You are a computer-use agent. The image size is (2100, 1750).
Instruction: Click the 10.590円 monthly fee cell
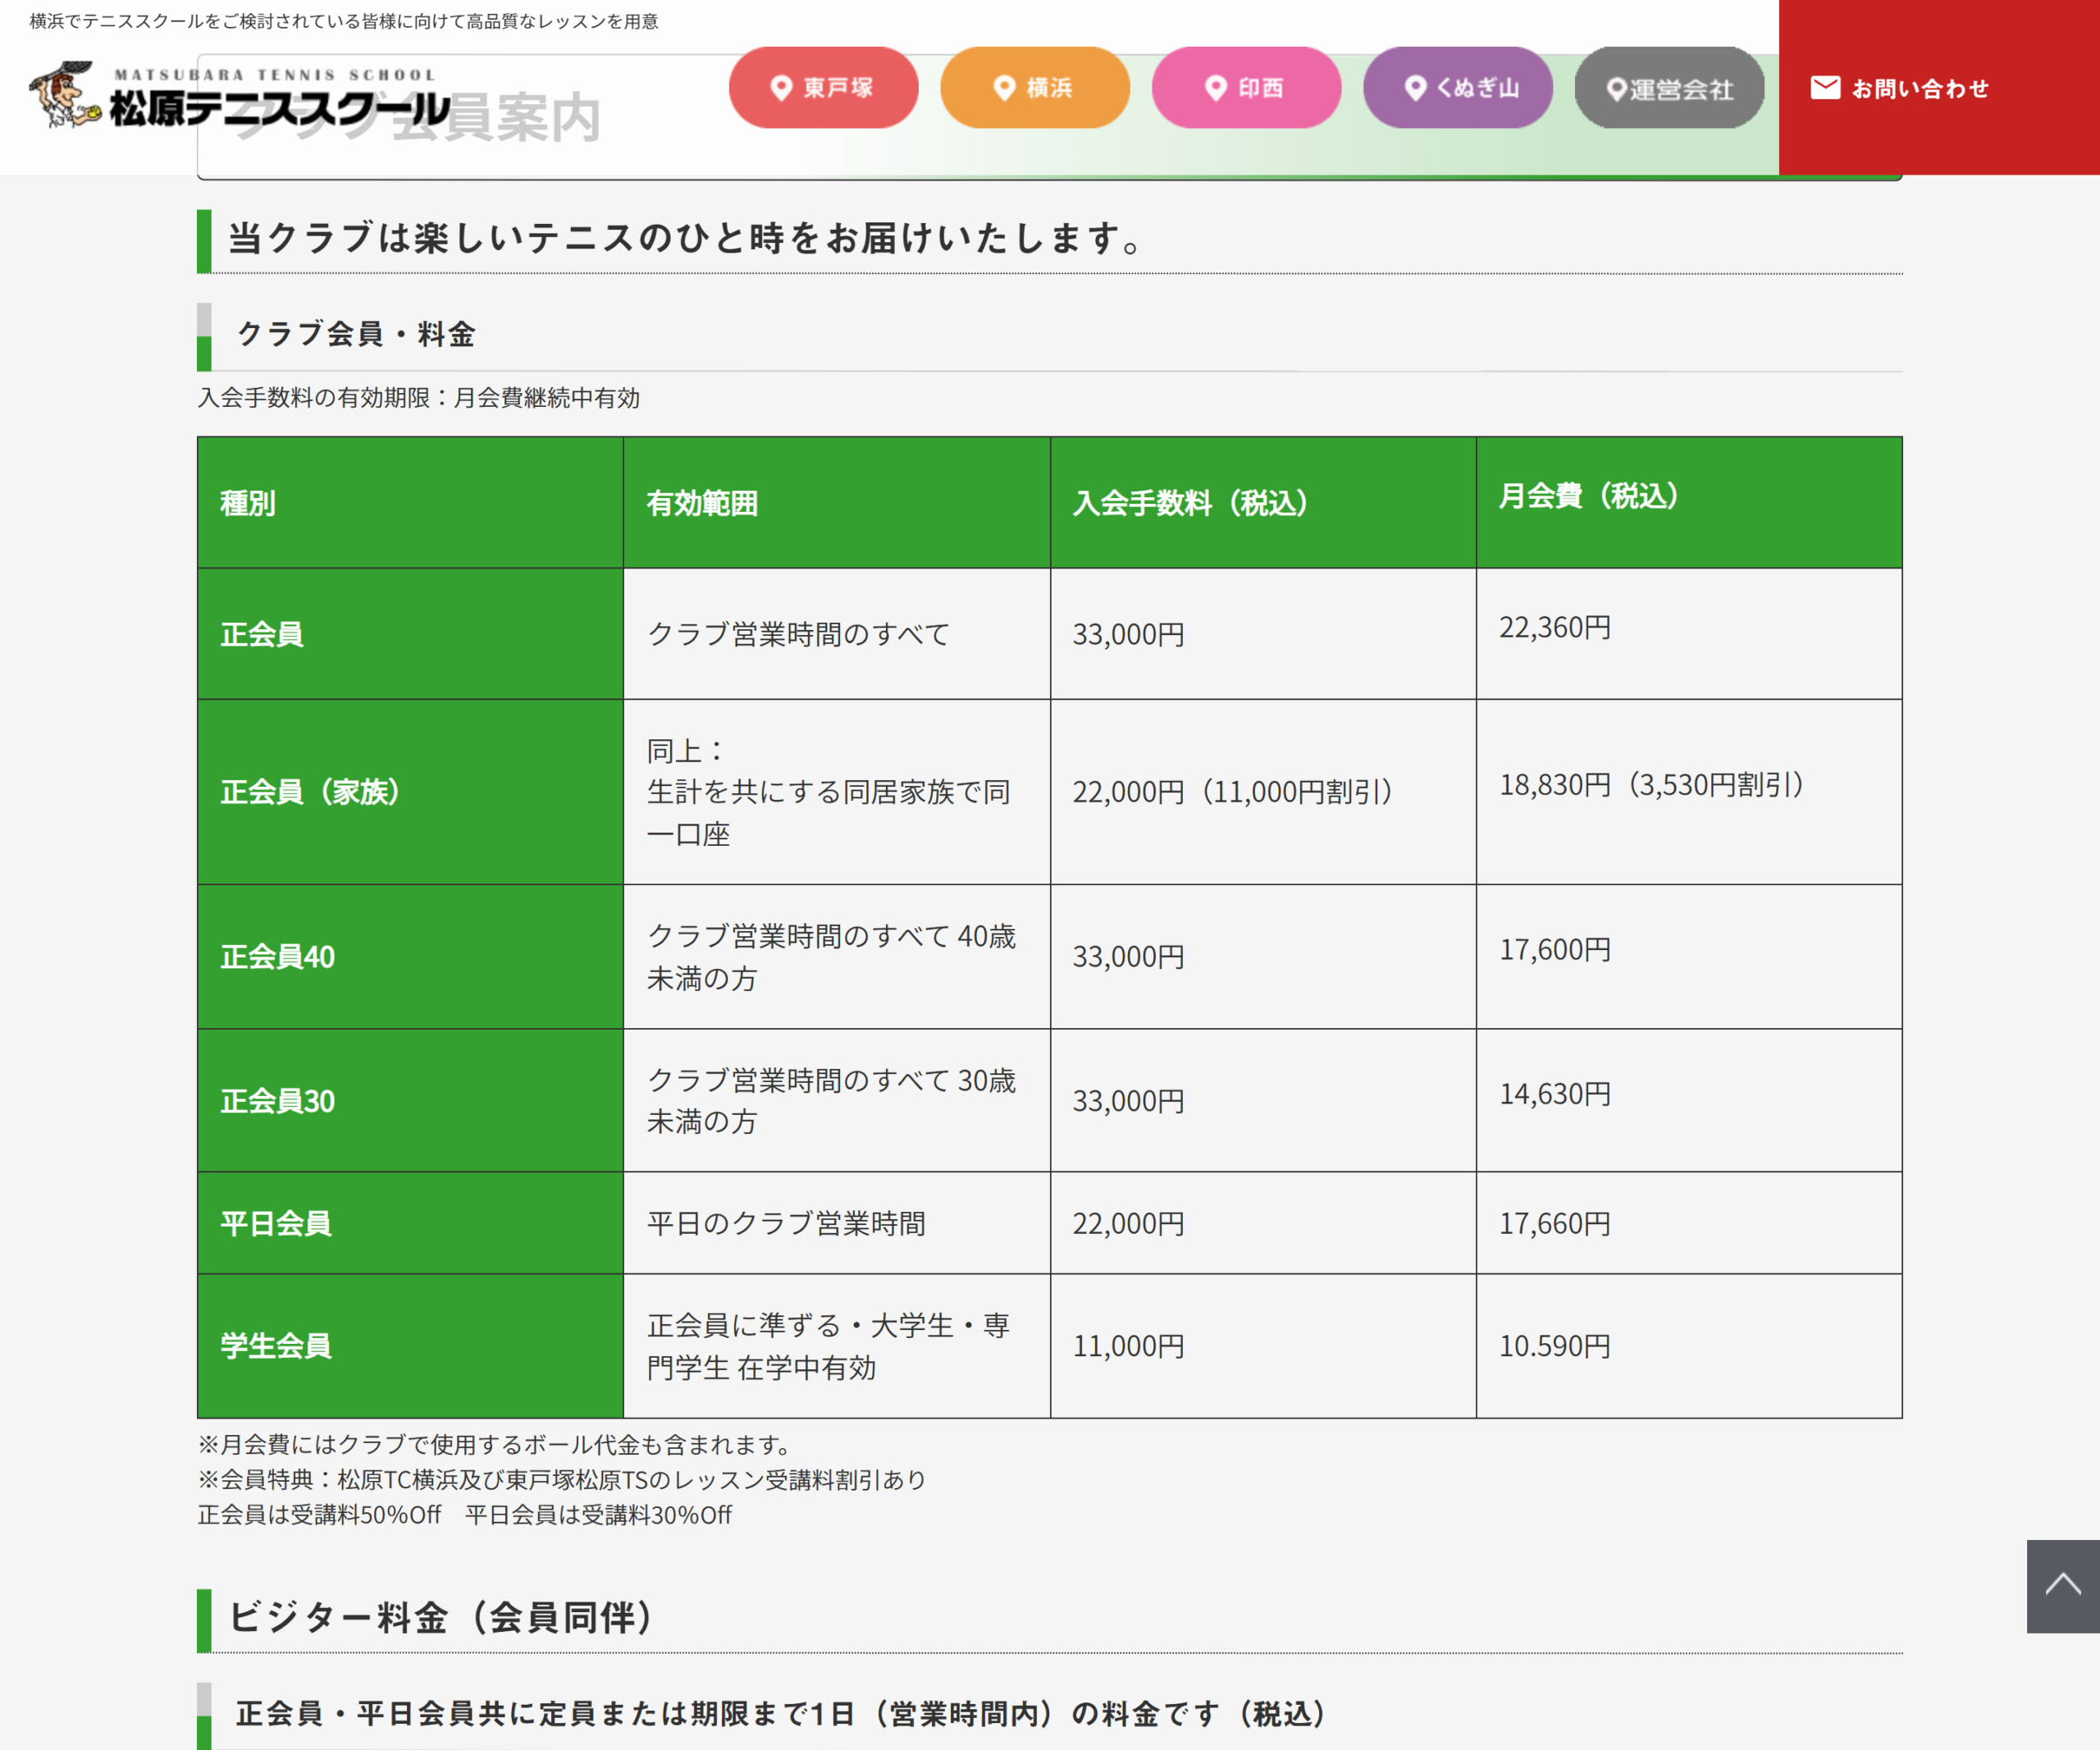tap(1689, 1346)
